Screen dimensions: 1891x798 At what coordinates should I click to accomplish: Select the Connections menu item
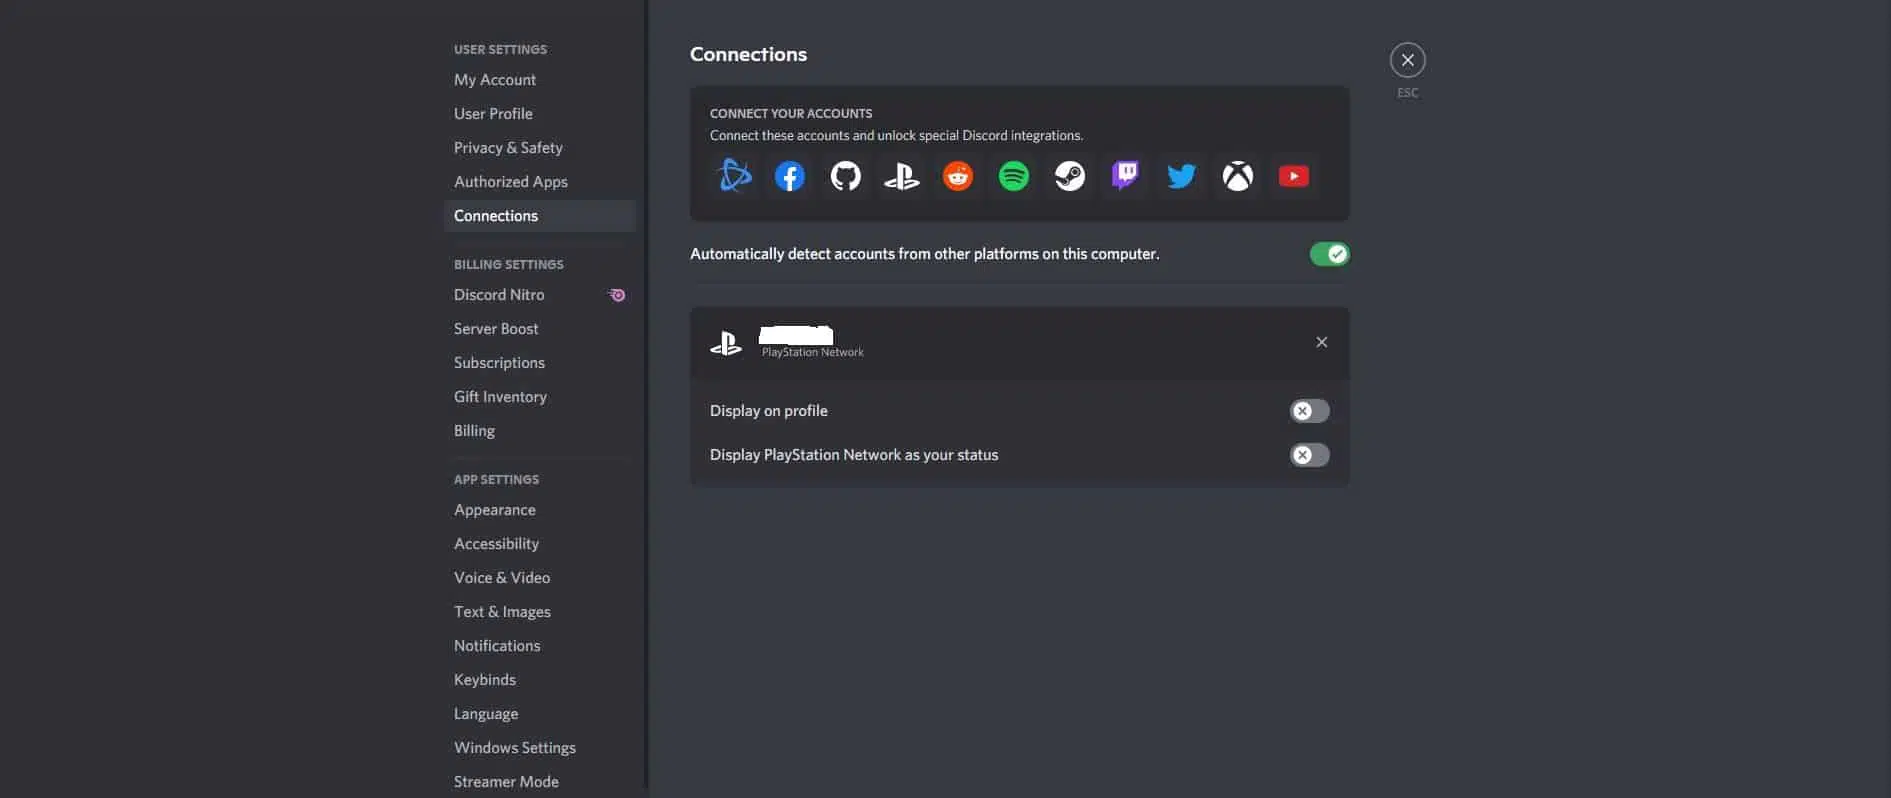[x=540, y=216]
